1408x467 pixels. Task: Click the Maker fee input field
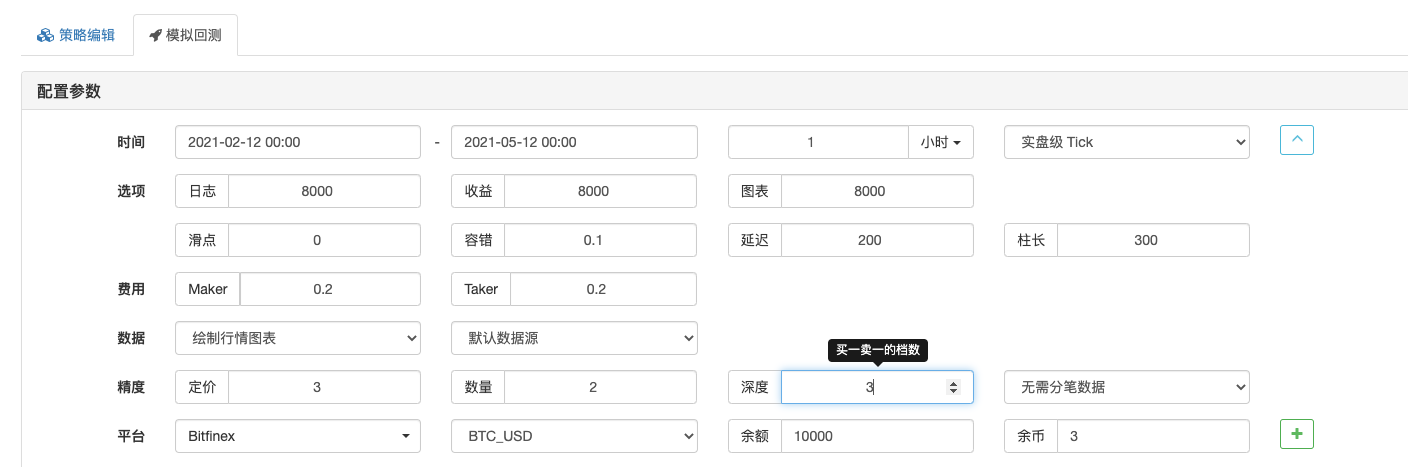coord(329,289)
